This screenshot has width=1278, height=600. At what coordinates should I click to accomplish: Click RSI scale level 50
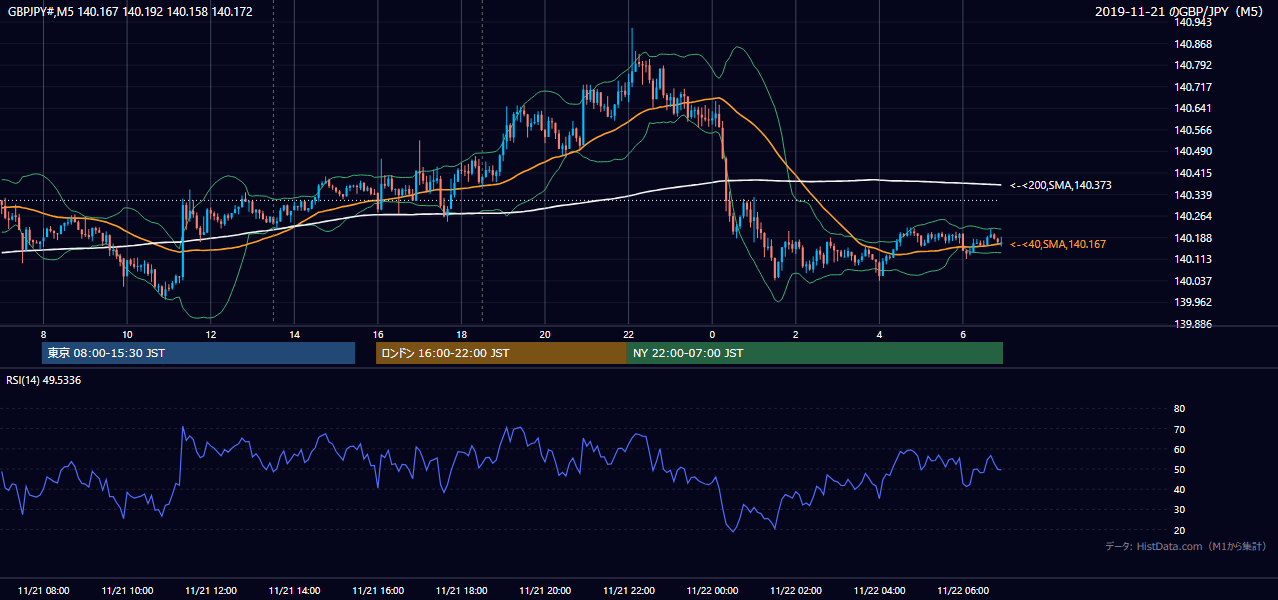pos(1179,469)
